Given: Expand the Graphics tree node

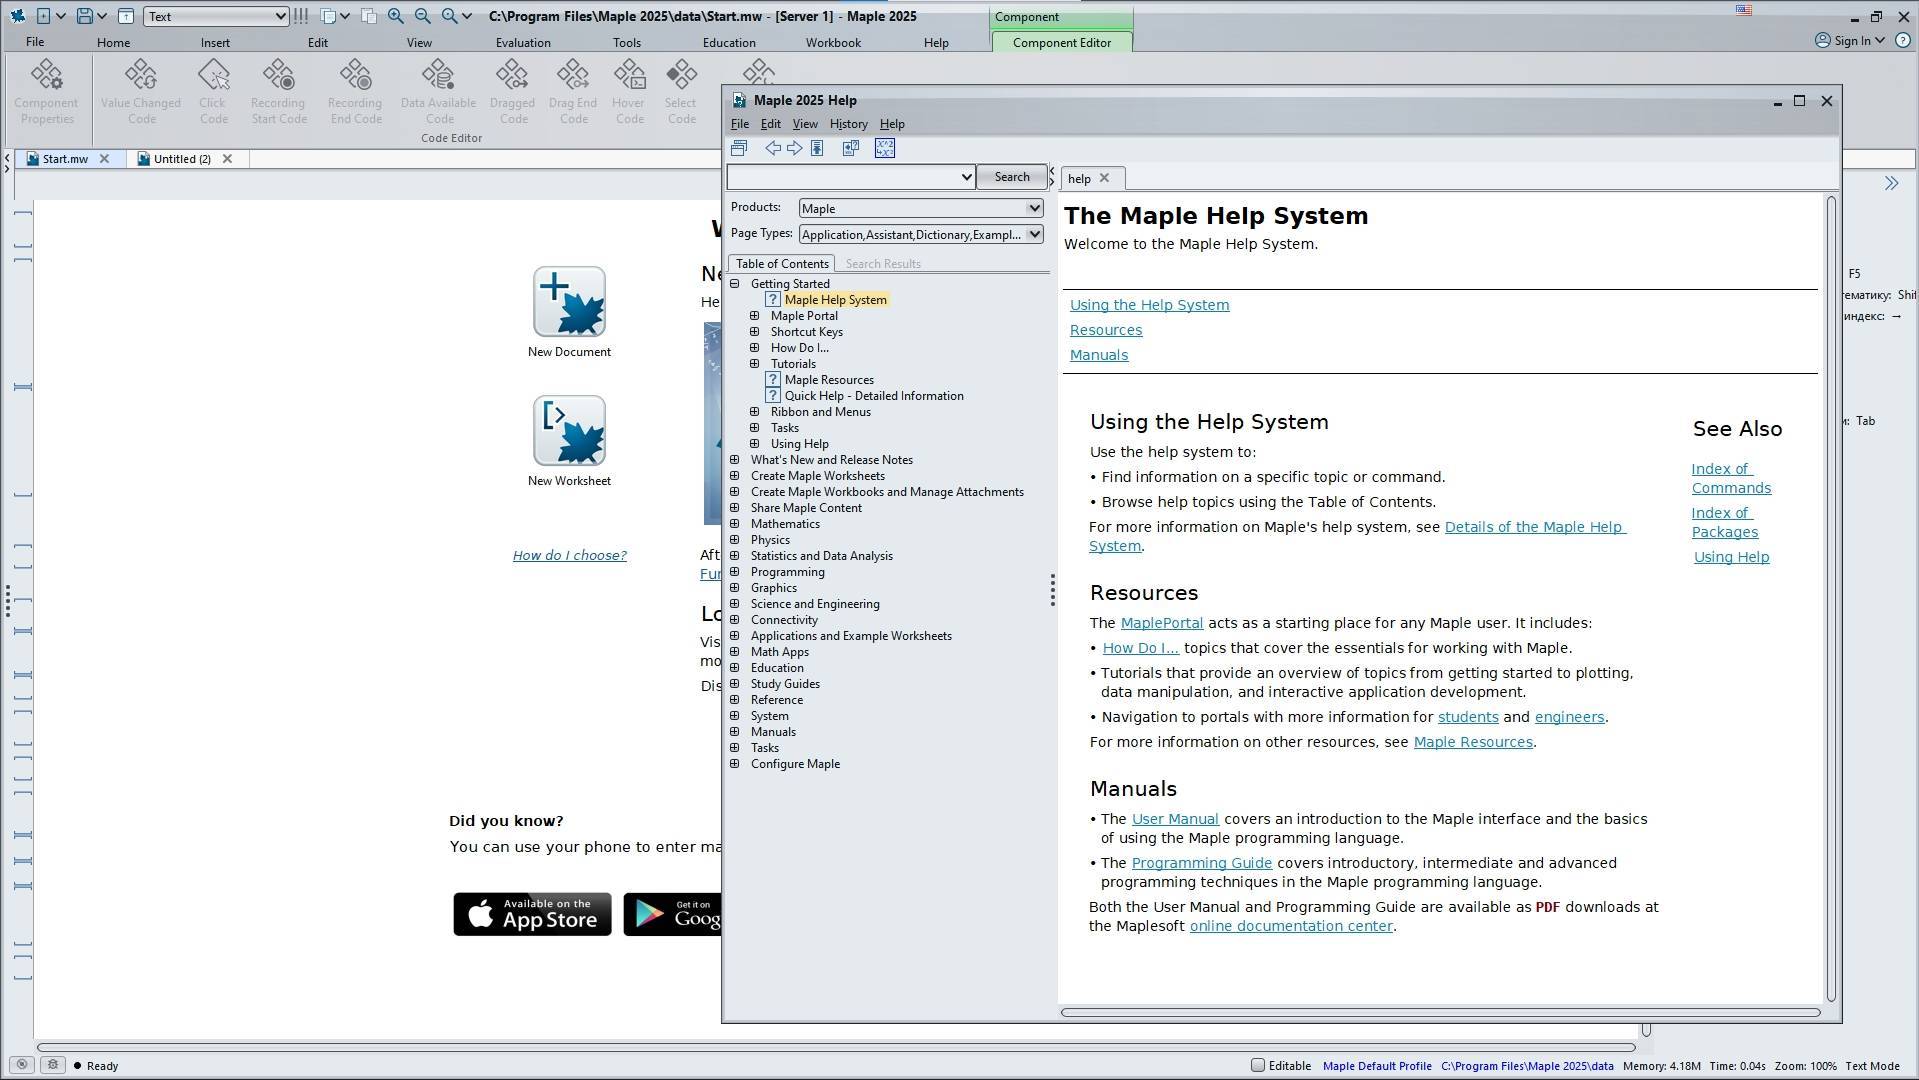Looking at the screenshot, I should click(x=735, y=588).
